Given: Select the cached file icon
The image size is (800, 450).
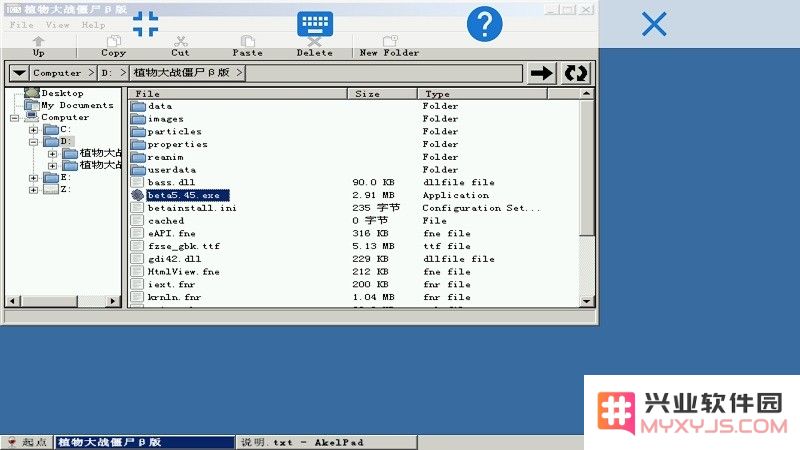Looking at the screenshot, I should tap(137, 220).
